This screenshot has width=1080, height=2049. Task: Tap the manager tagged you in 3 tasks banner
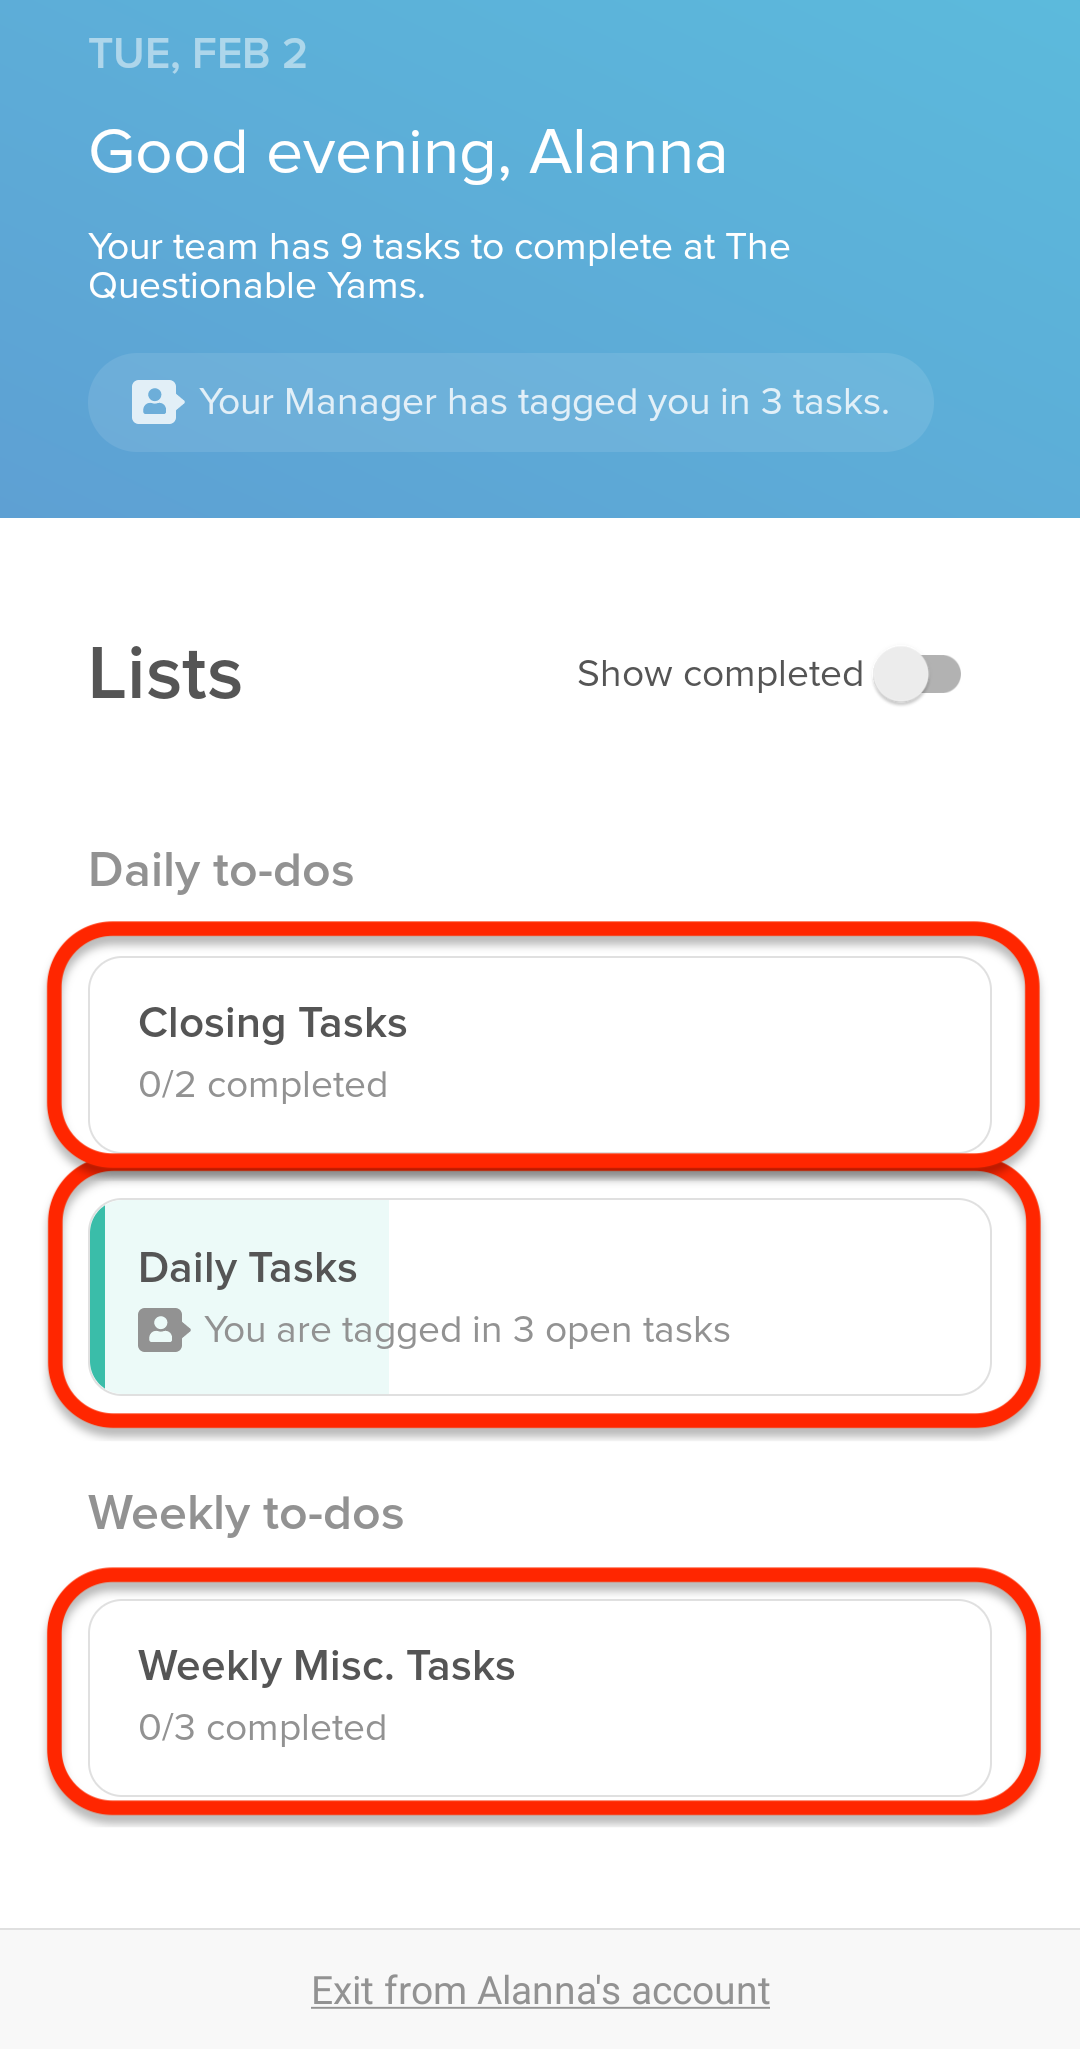pyautogui.click(x=511, y=402)
